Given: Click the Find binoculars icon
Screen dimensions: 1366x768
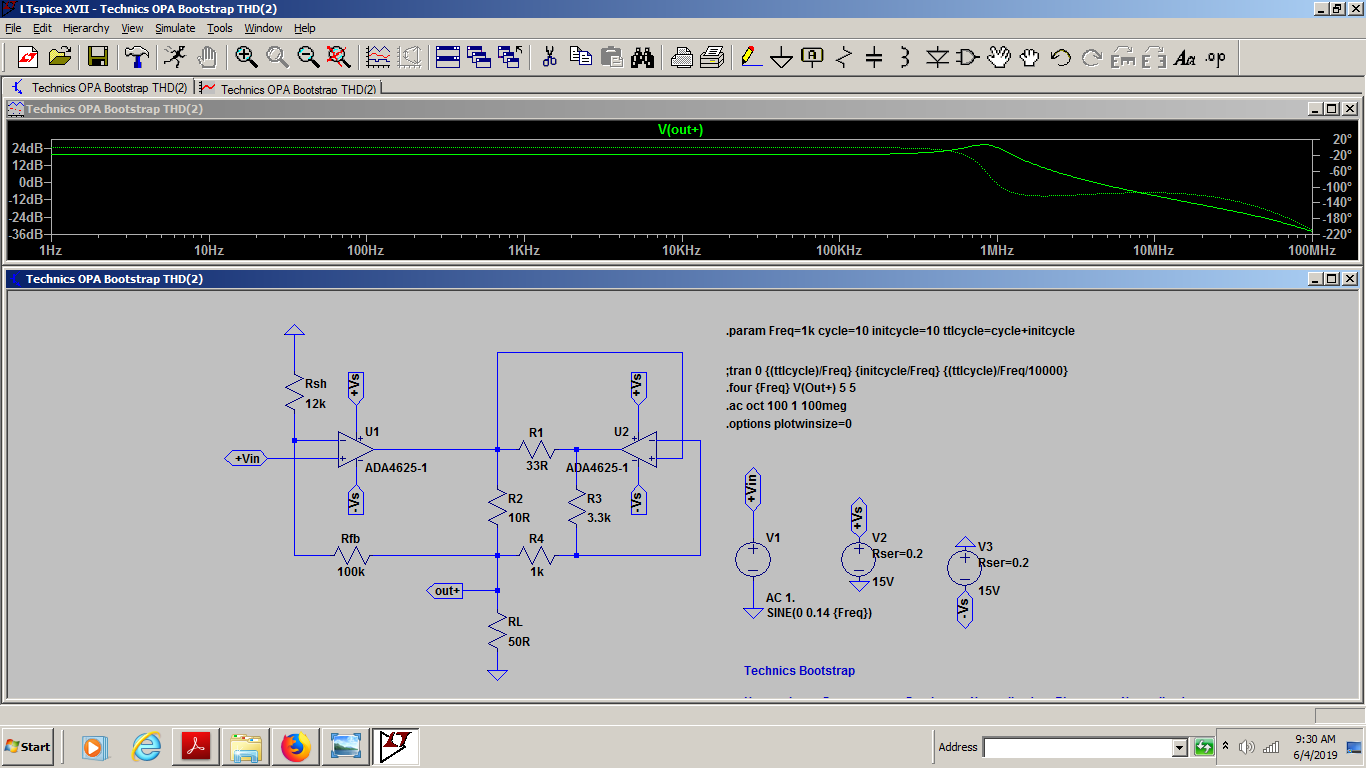Looking at the screenshot, I should 642,57.
